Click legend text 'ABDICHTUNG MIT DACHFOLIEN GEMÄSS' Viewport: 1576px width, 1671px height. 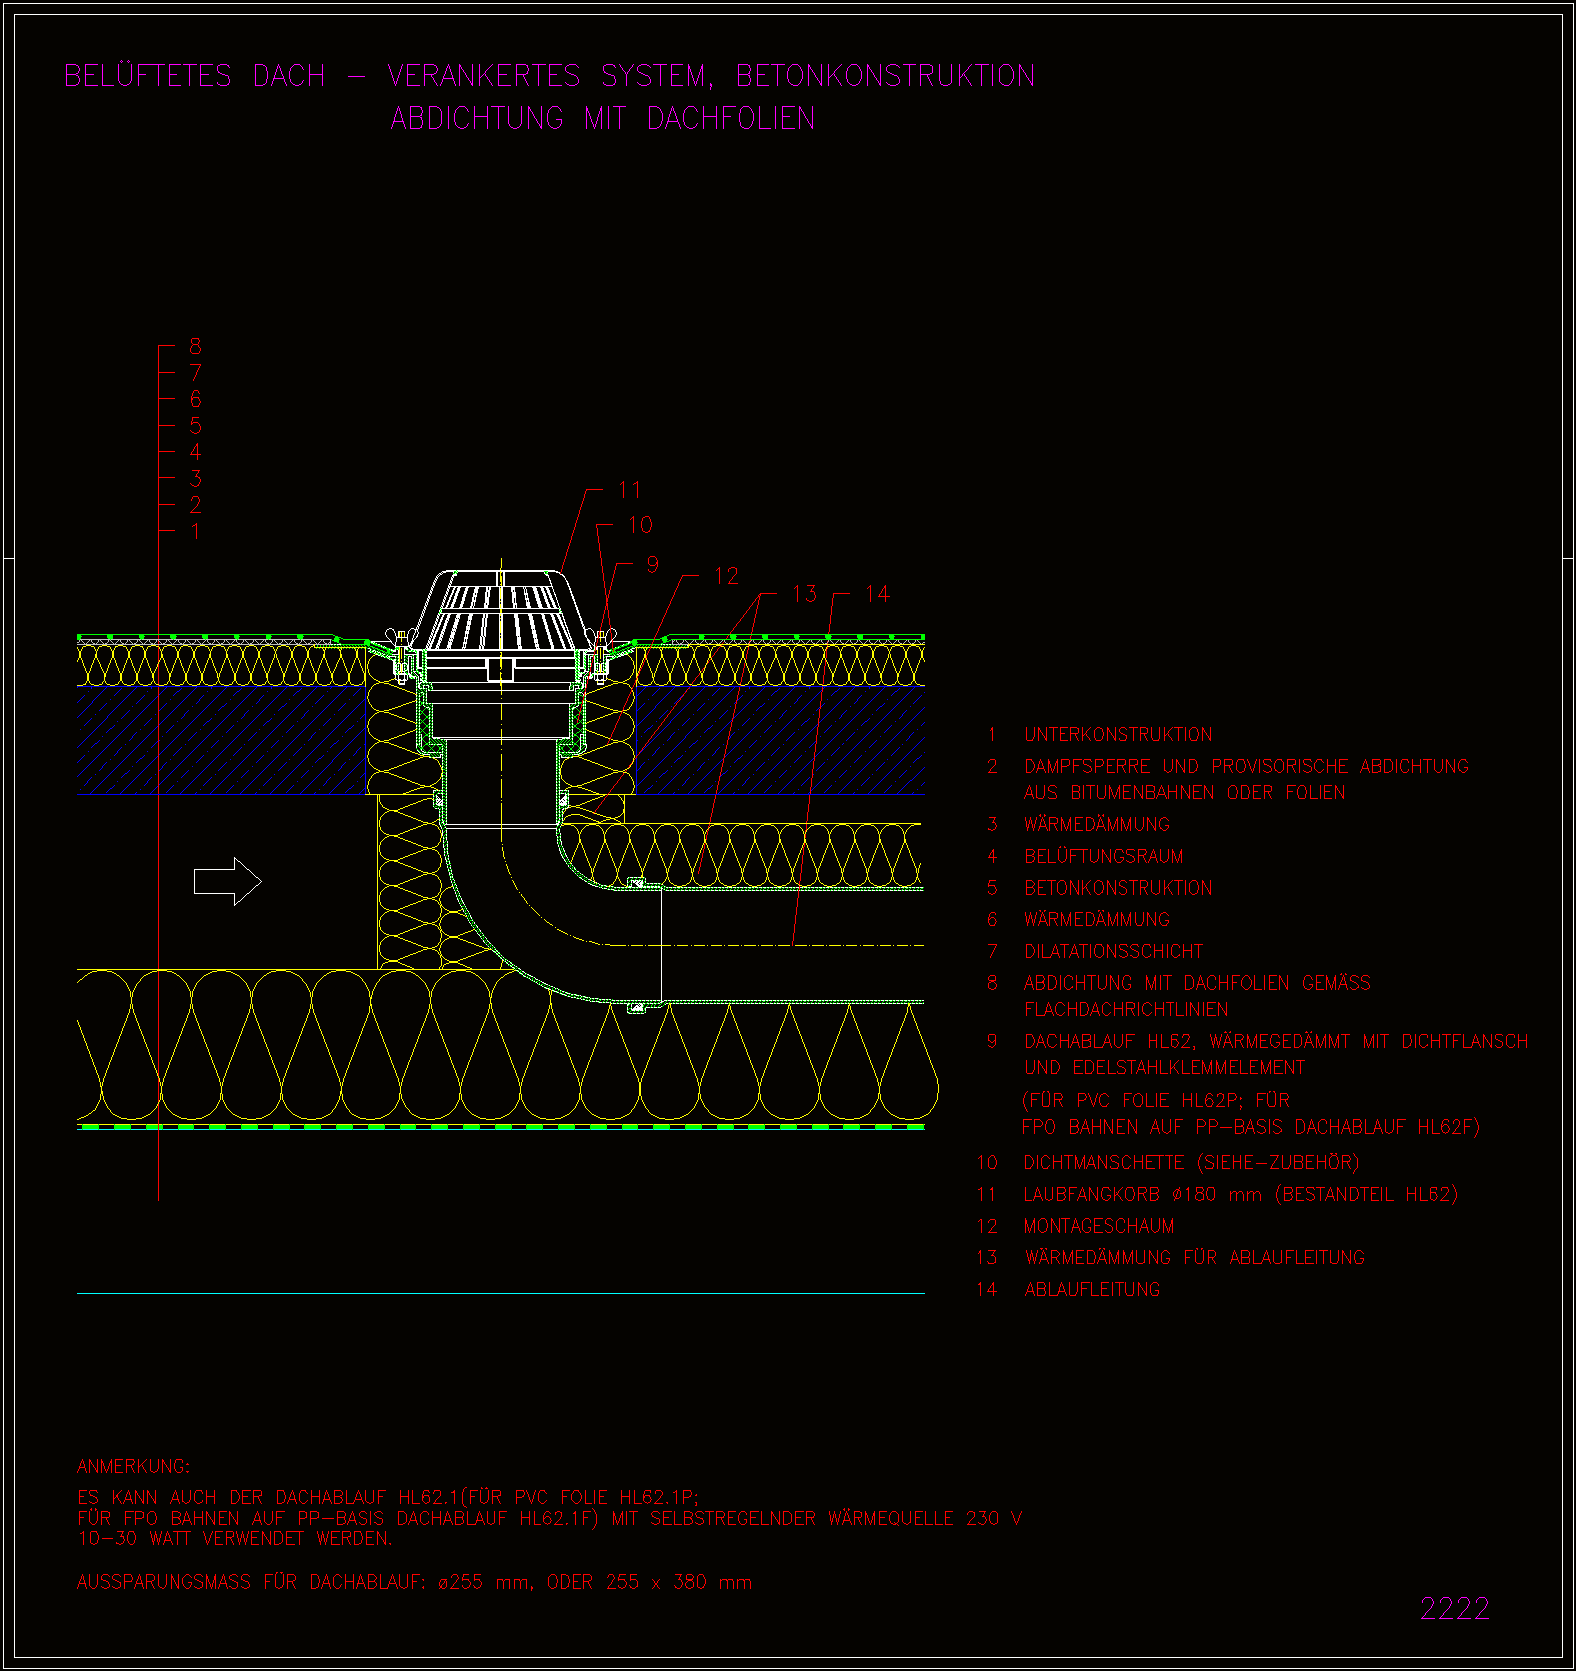1197,983
